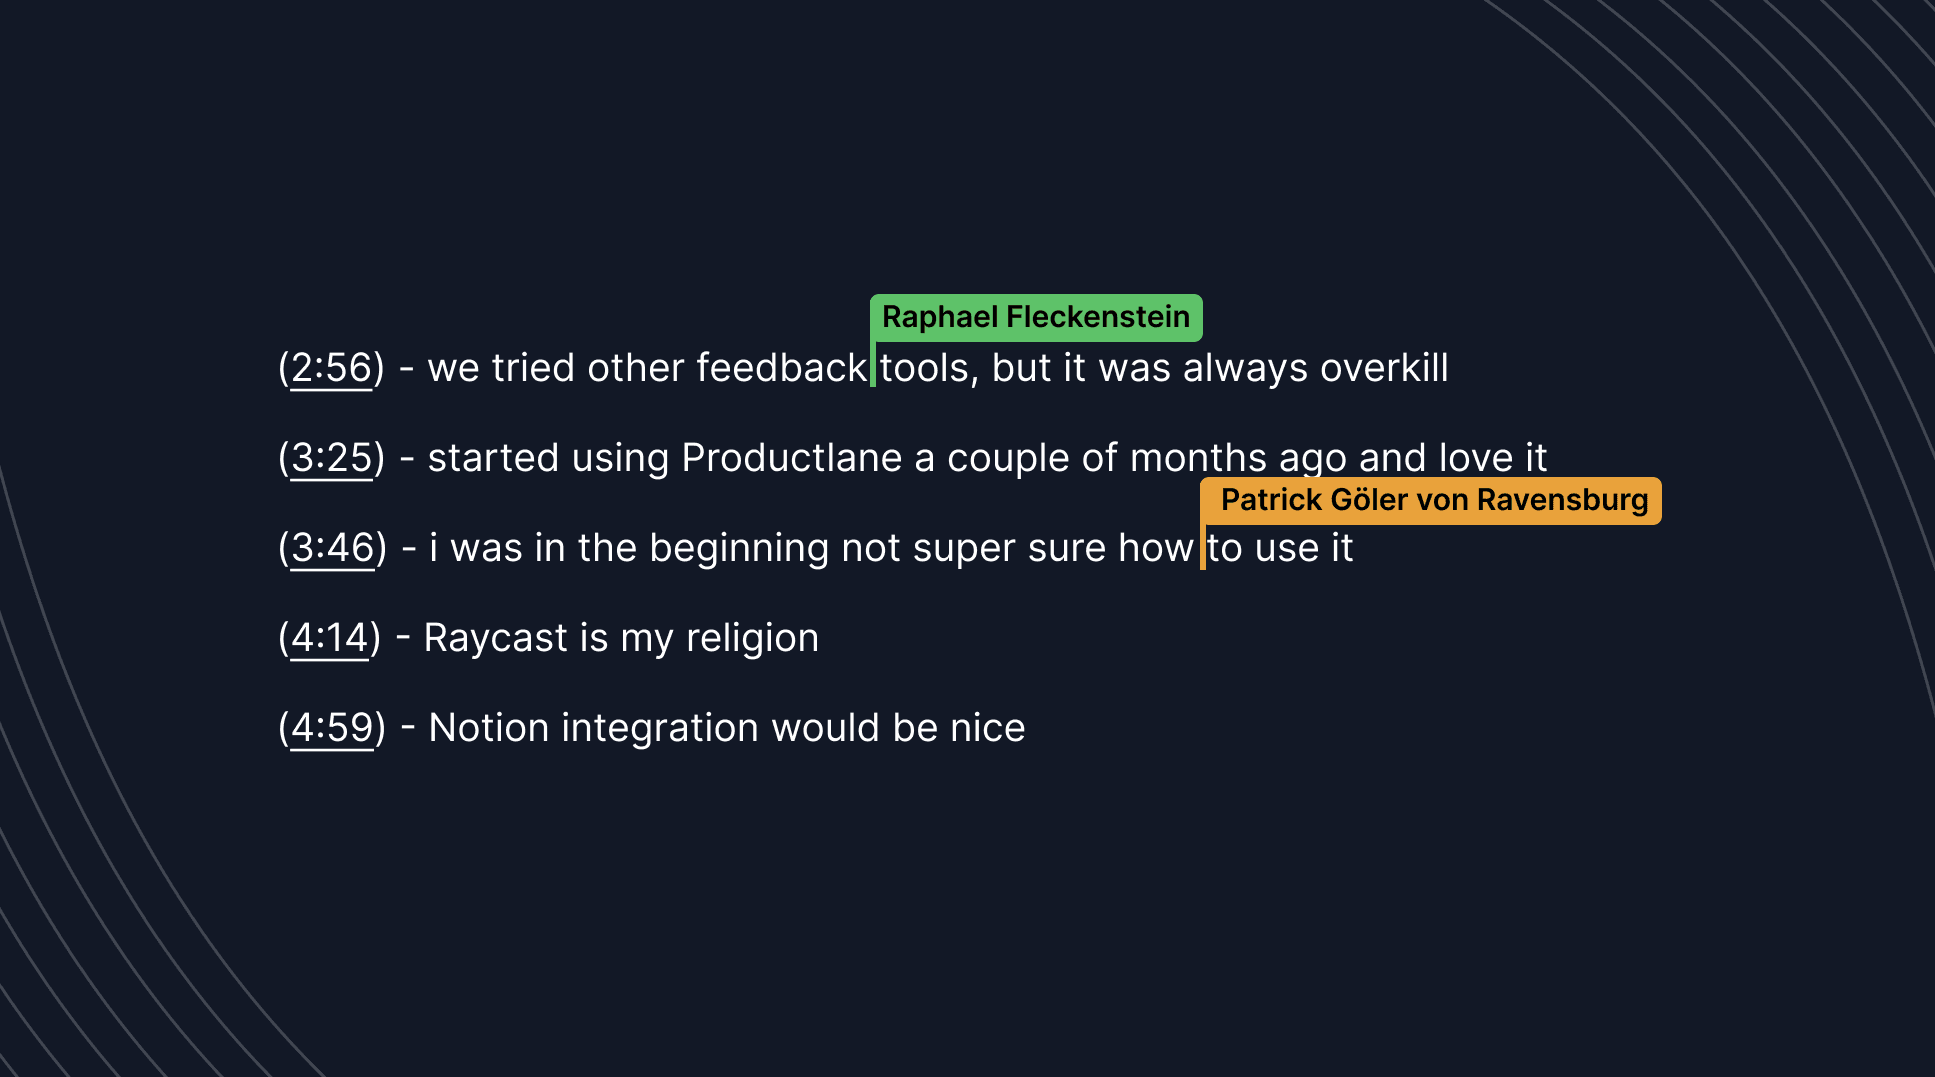Click the Patrick Göler von Ravensburg label
Screen dimensions: 1935x1077
pyautogui.click(x=1433, y=500)
